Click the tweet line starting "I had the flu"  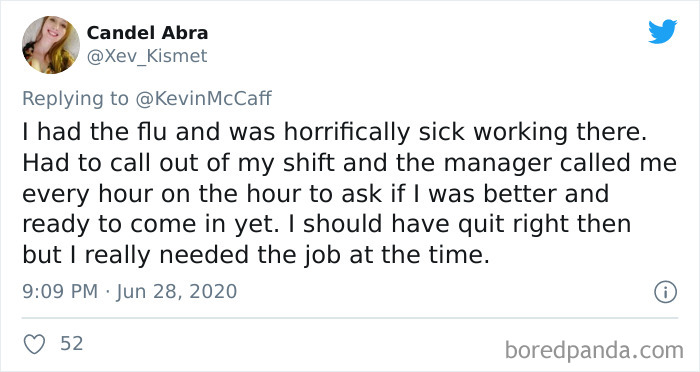pyautogui.click(x=334, y=133)
